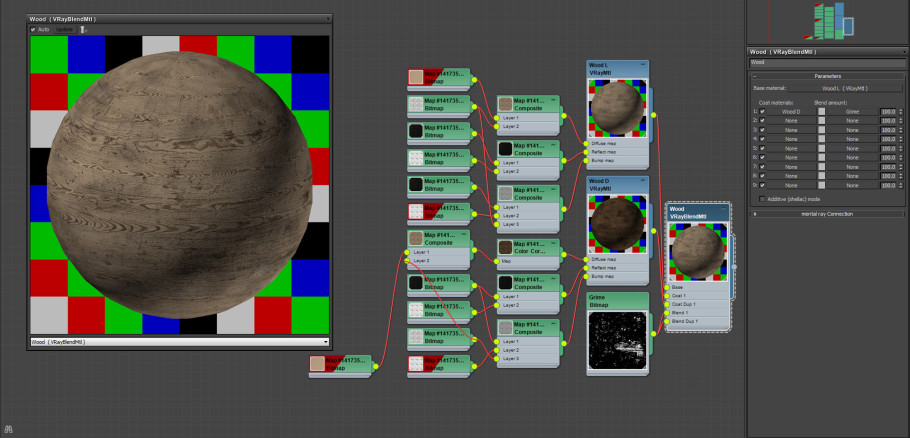910x438 pixels.
Task: Collapse the Color Correct map node
Action: pyautogui.click(x=553, y=244)
